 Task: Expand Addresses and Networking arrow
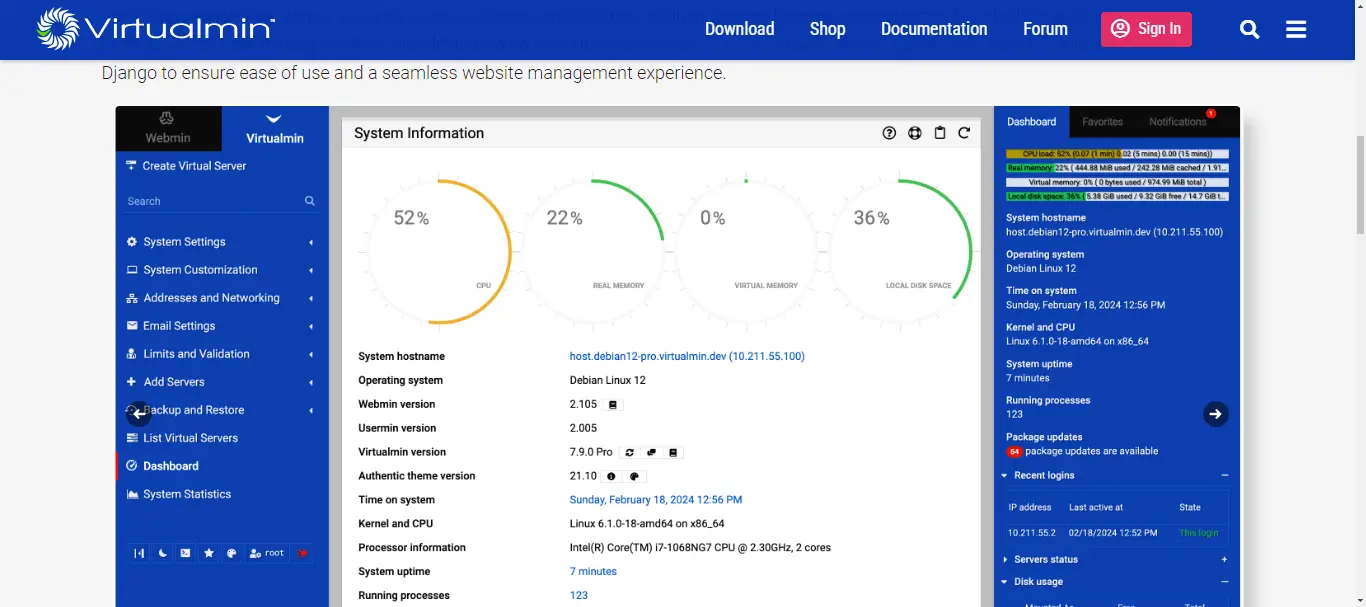pos(311,299)
